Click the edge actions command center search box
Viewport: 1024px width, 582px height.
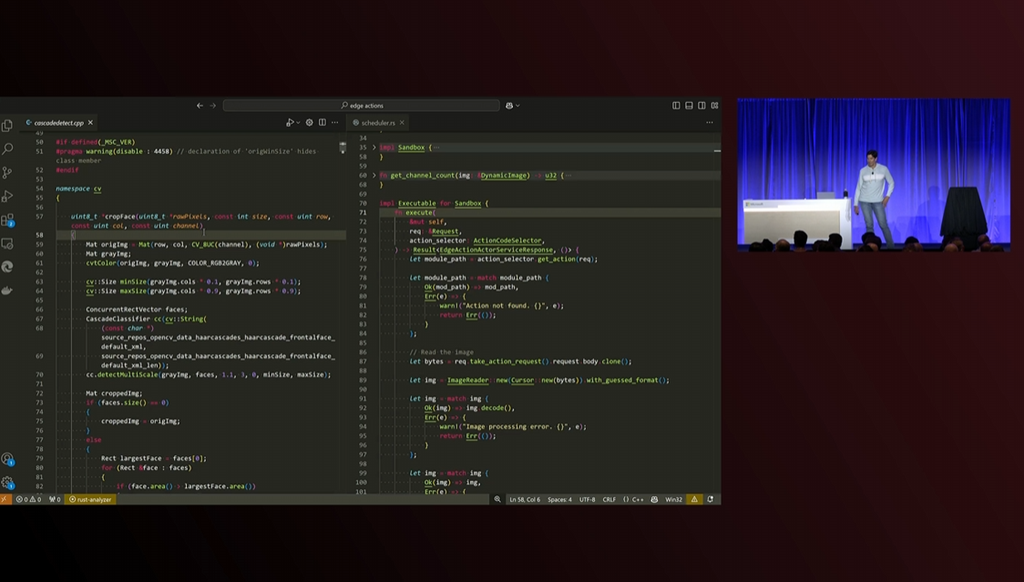click(361, 105)
